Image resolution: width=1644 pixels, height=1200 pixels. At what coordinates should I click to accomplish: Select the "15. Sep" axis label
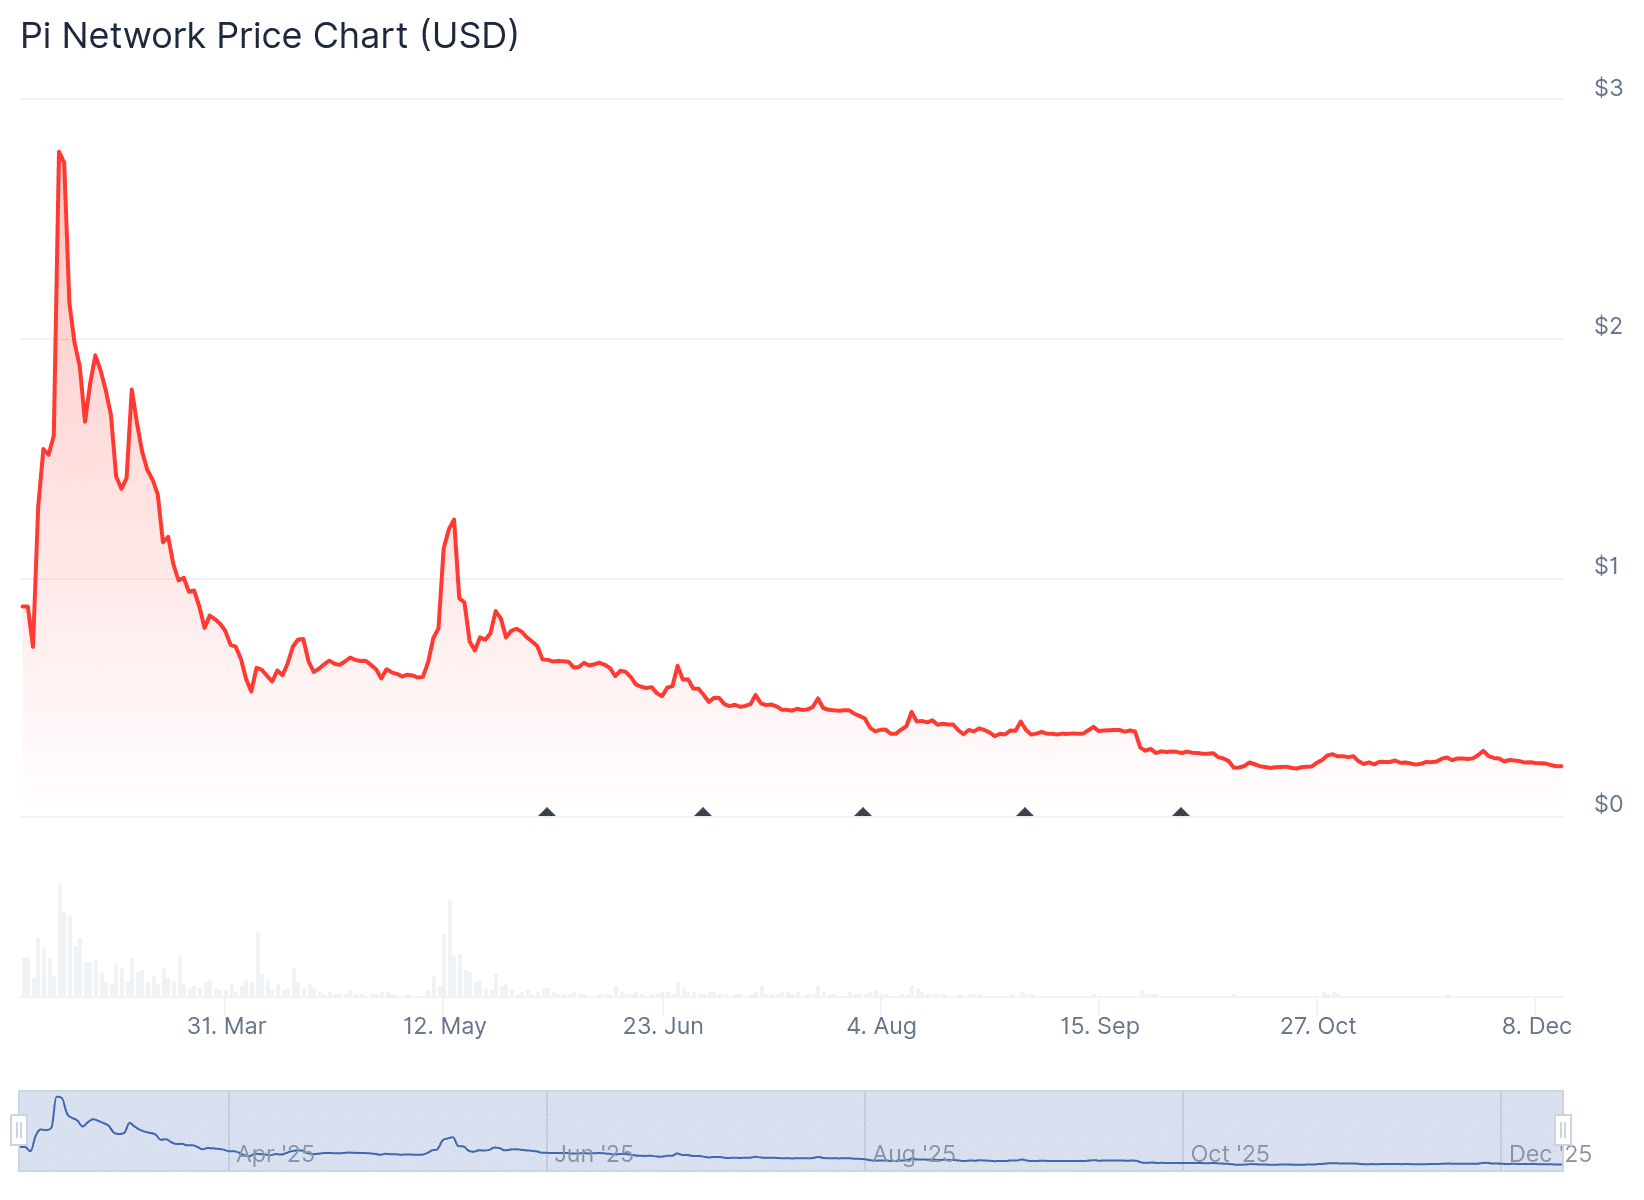tap(1099, 1026)
